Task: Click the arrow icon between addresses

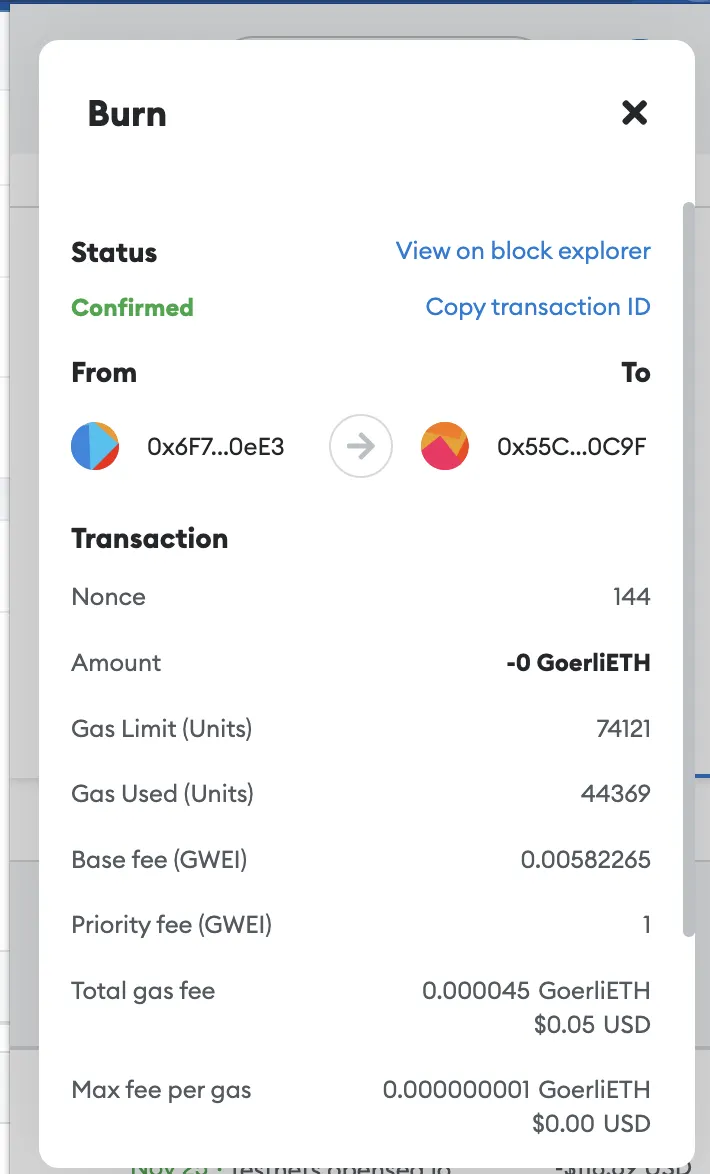Action: tap(360, 446)
